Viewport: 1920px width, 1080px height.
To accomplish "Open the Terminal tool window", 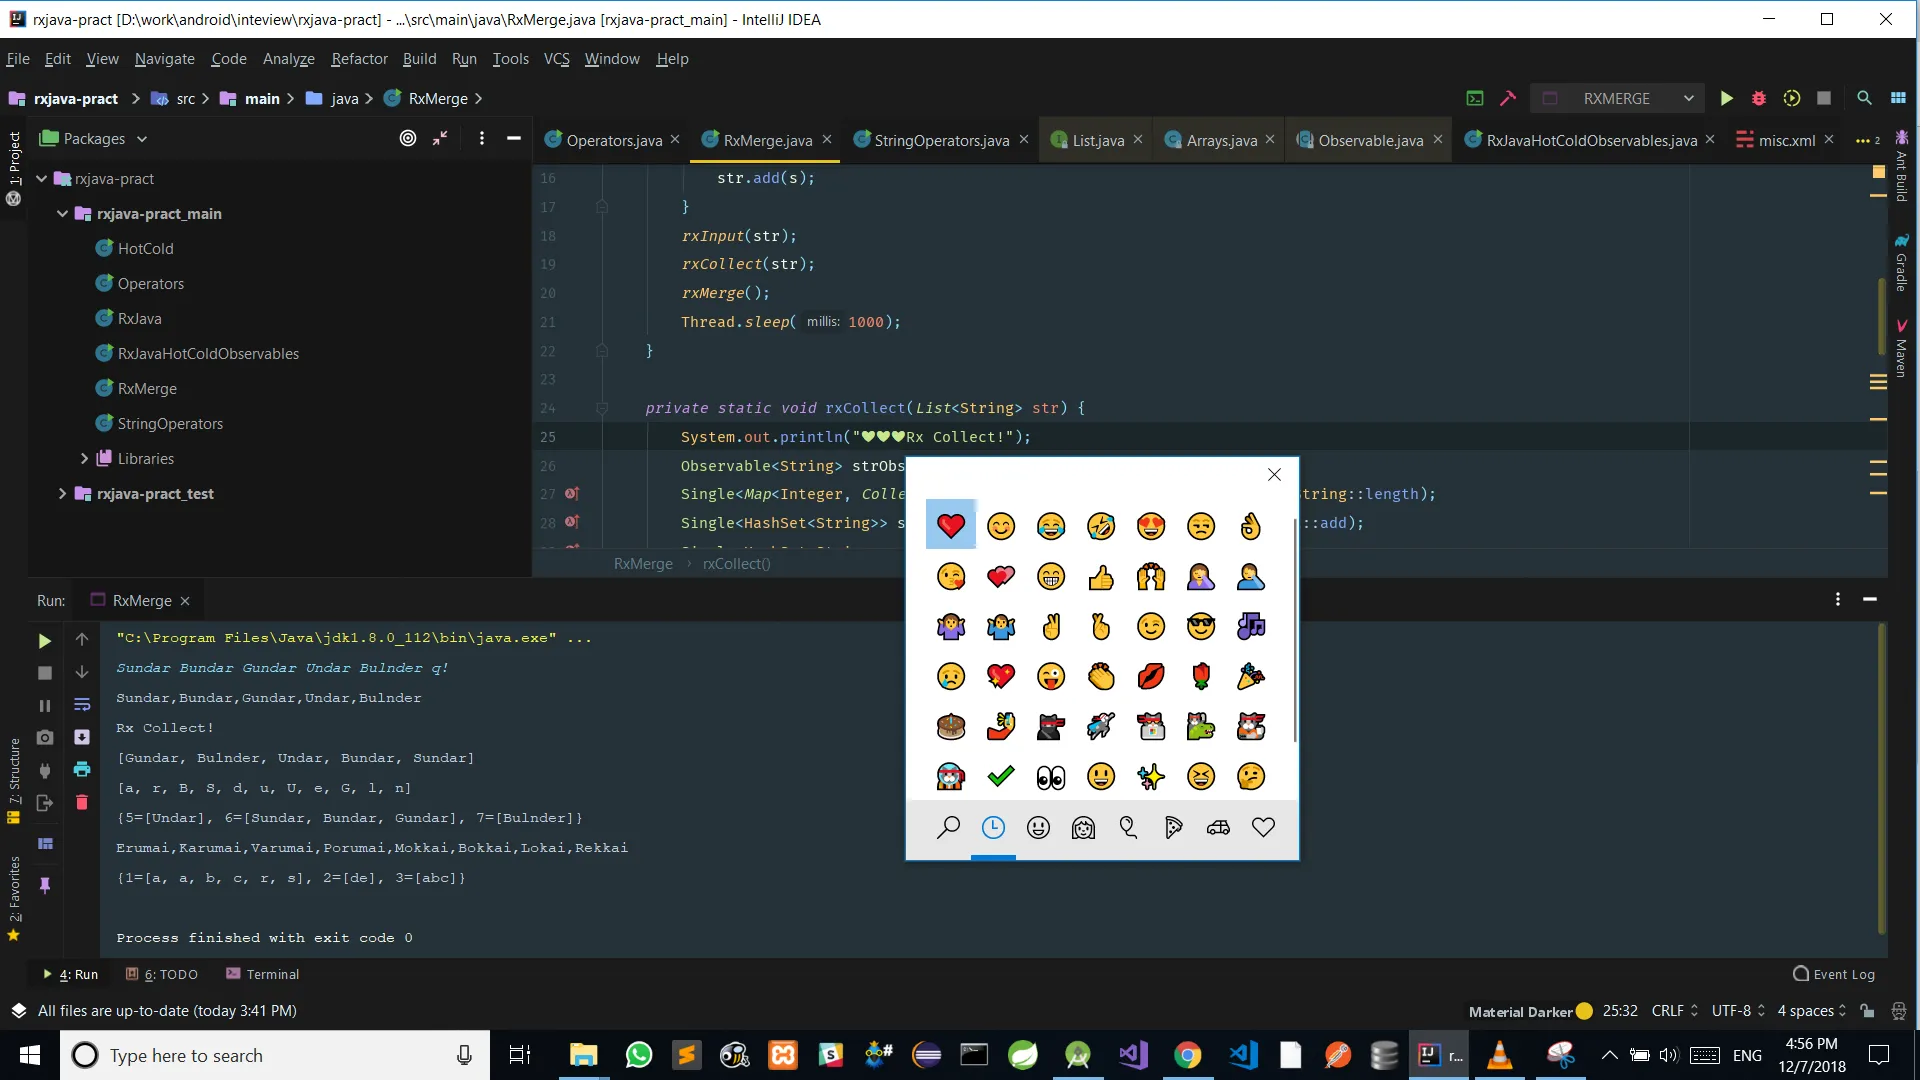I will pyautogui.click(x=263, y=974).
